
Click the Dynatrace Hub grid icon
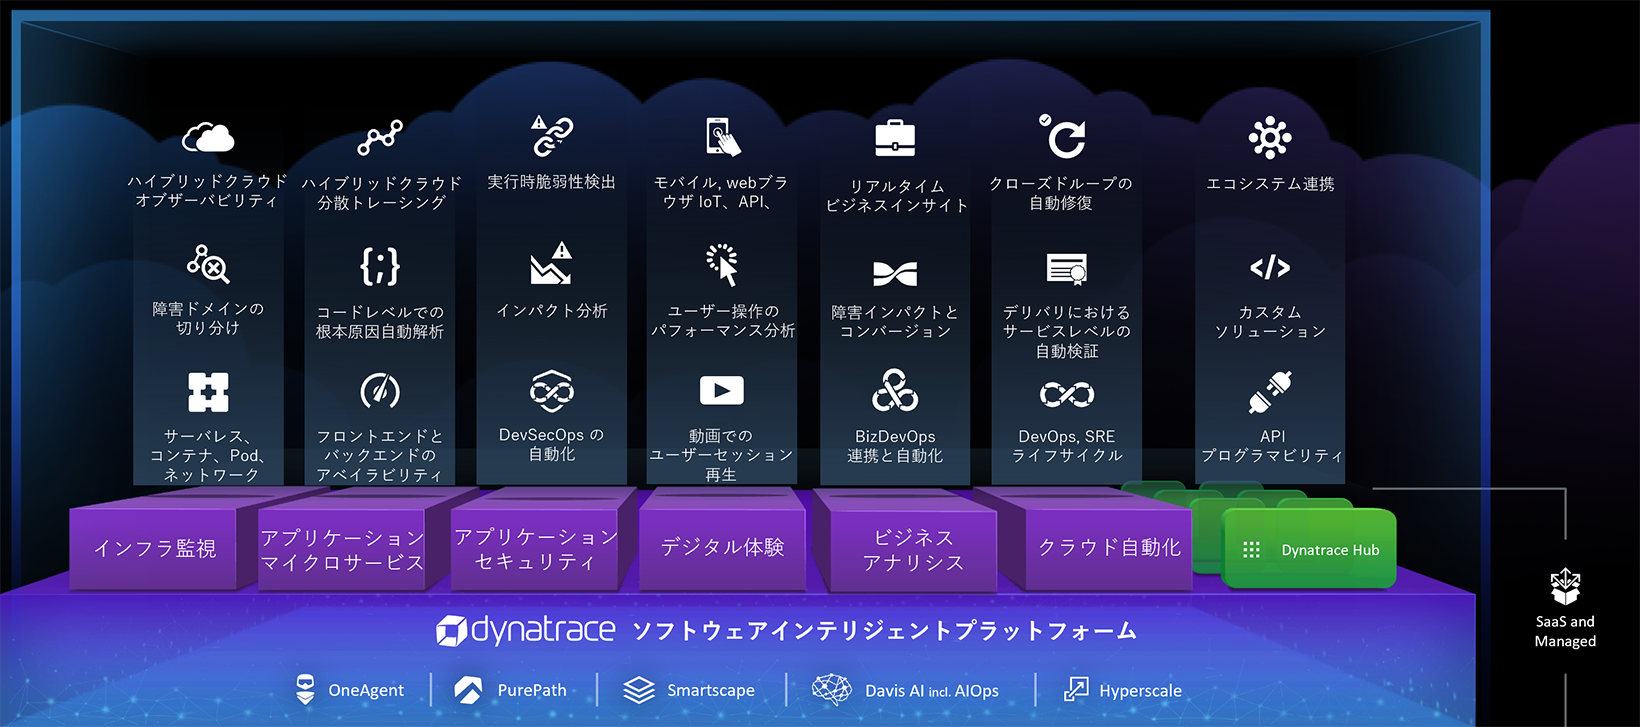(x=1251, y=550)
